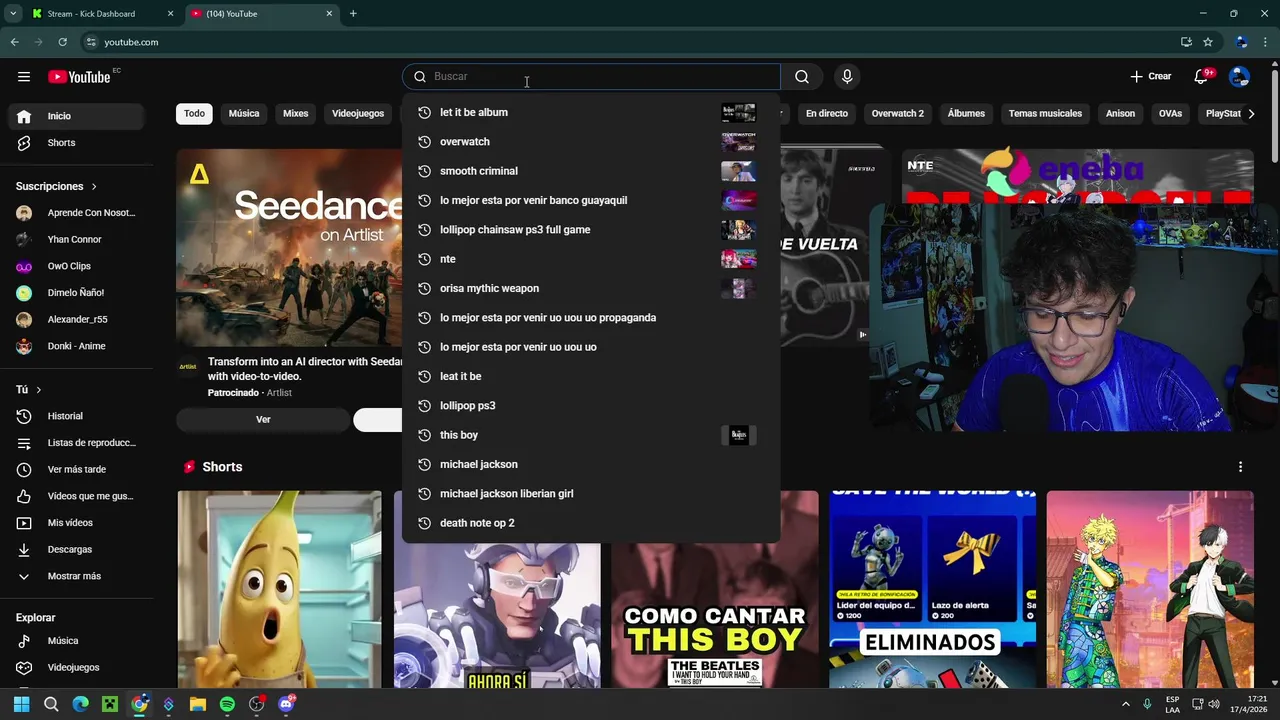Focus the Buscar search field
The image size is (1280, 720).
coord(591,77)
